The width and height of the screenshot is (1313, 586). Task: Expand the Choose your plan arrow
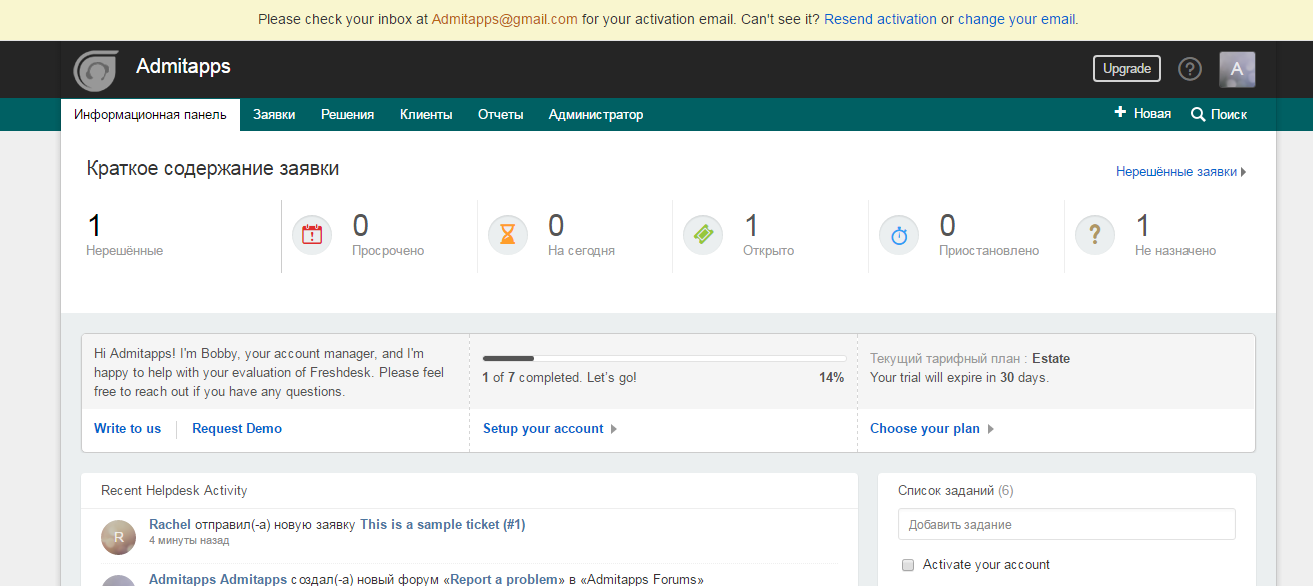tap(990, 429)
